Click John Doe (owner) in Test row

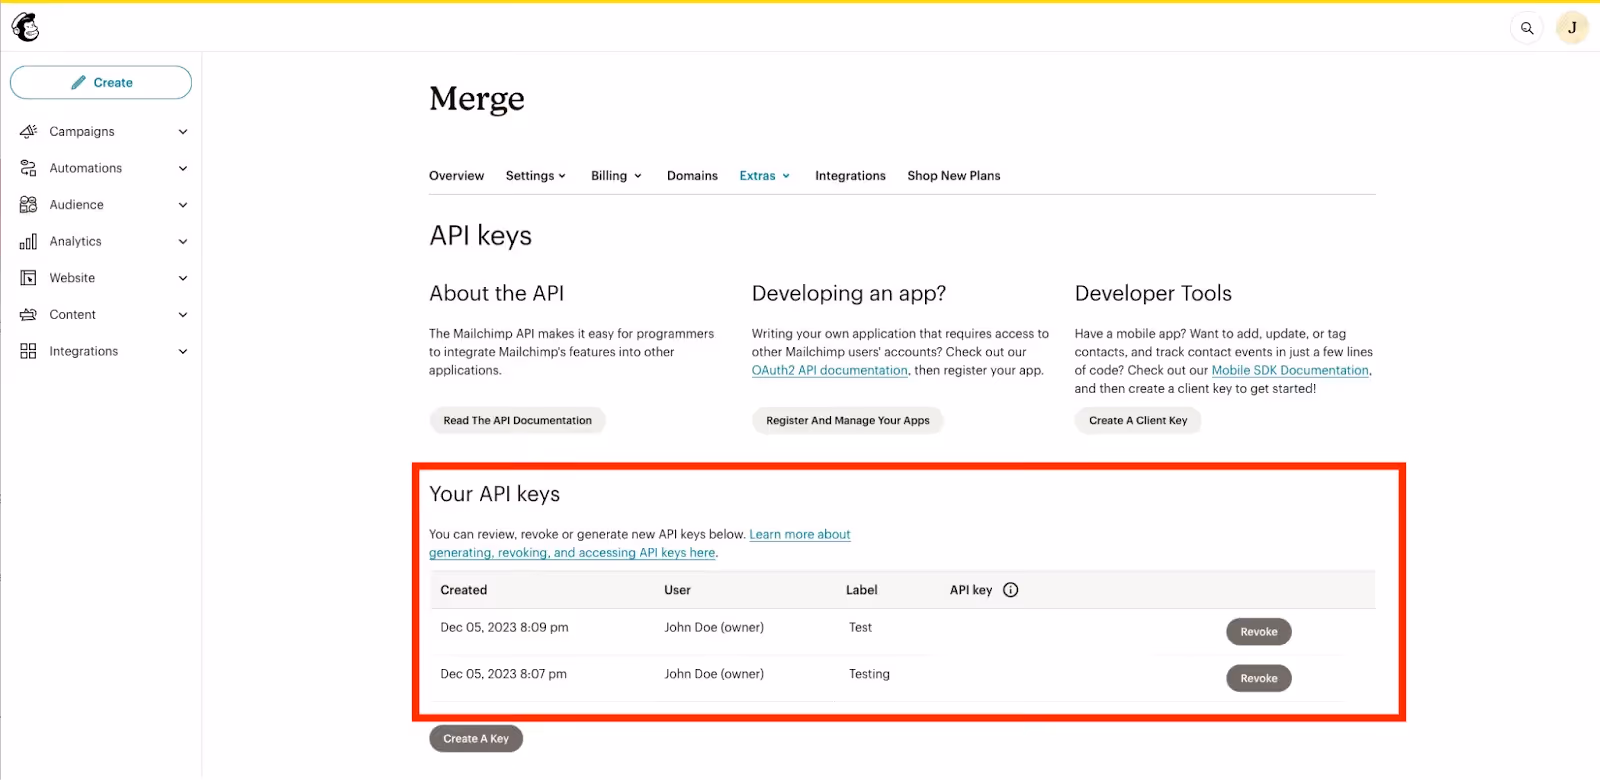click(x=714, y=628)
